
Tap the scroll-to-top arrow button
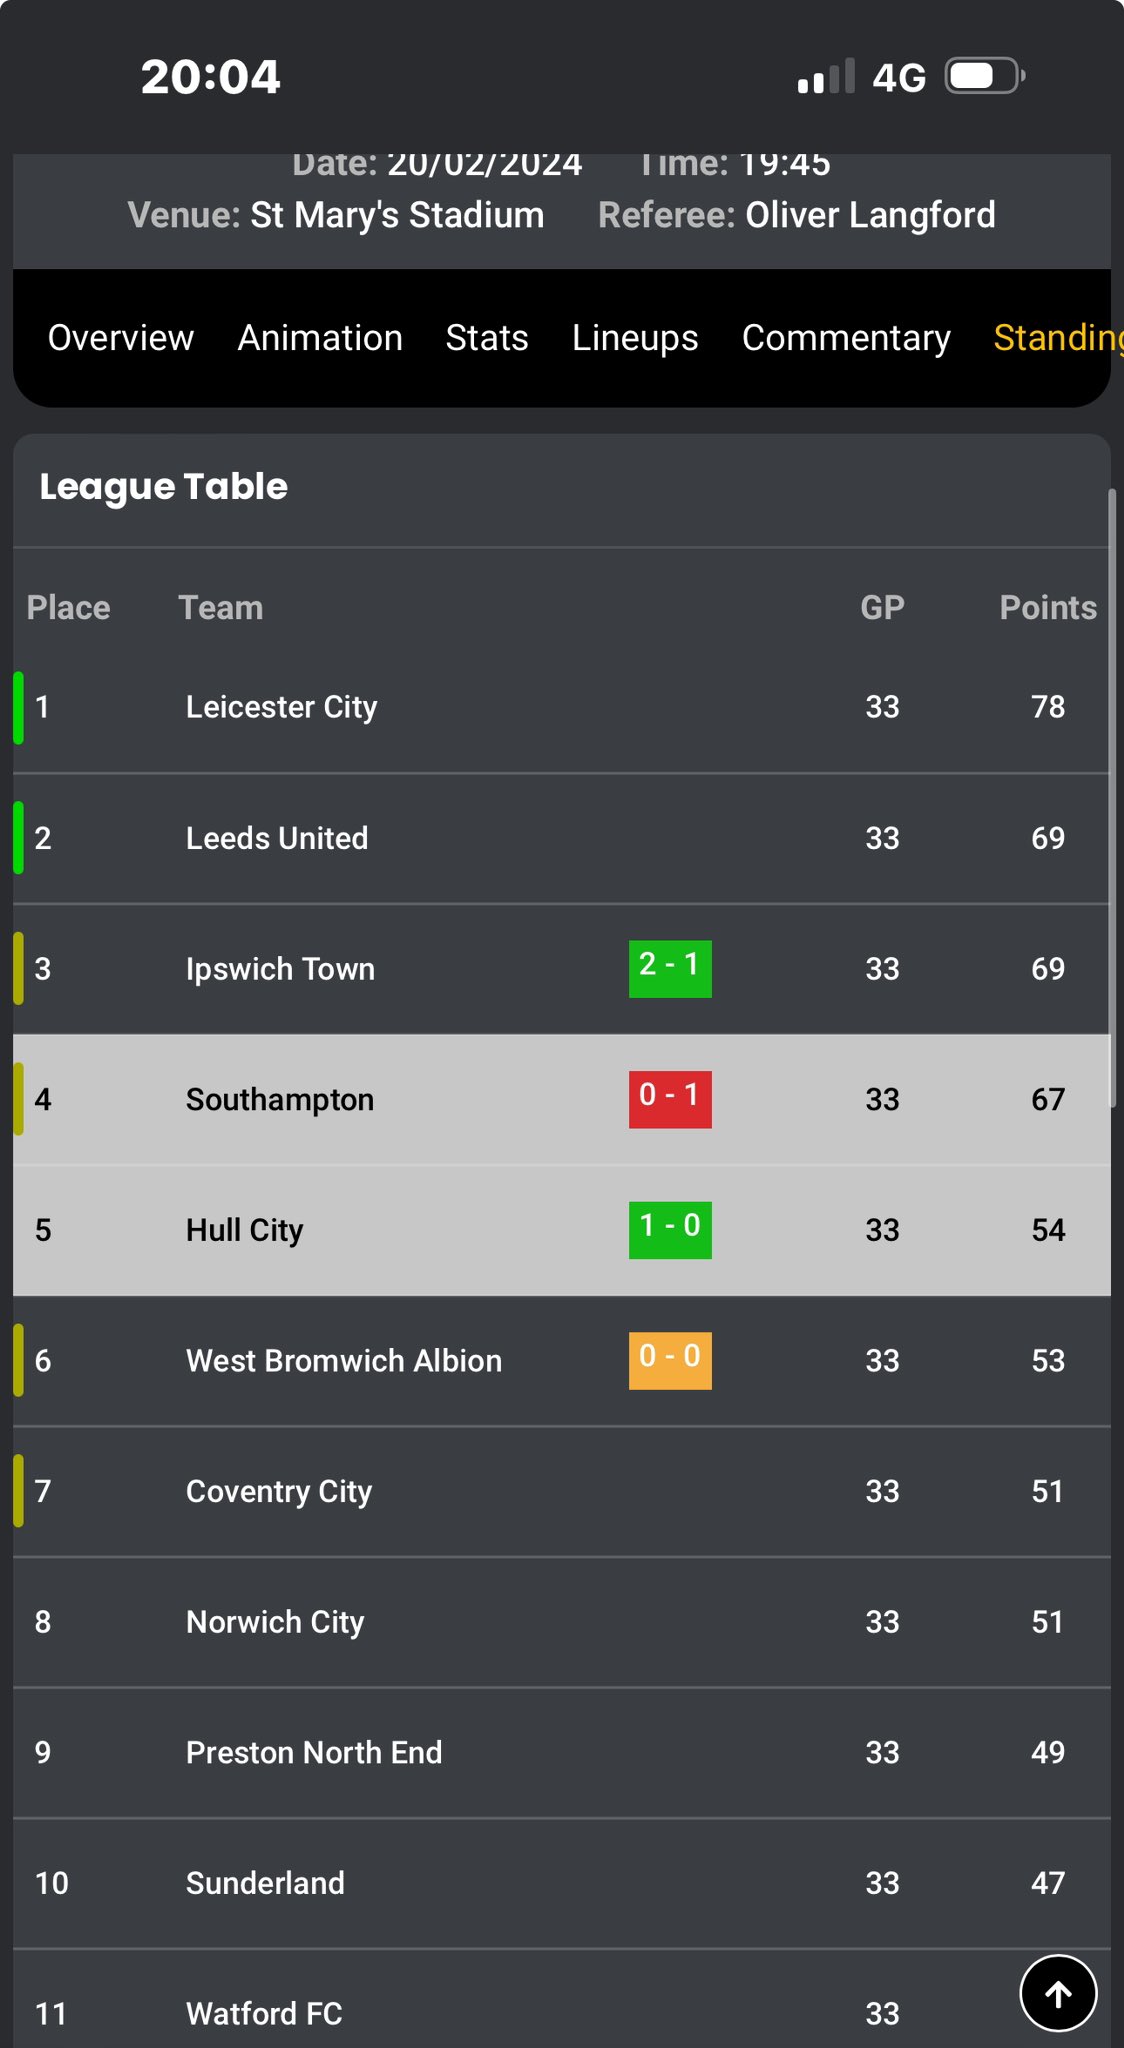tap(1058, 1993)
